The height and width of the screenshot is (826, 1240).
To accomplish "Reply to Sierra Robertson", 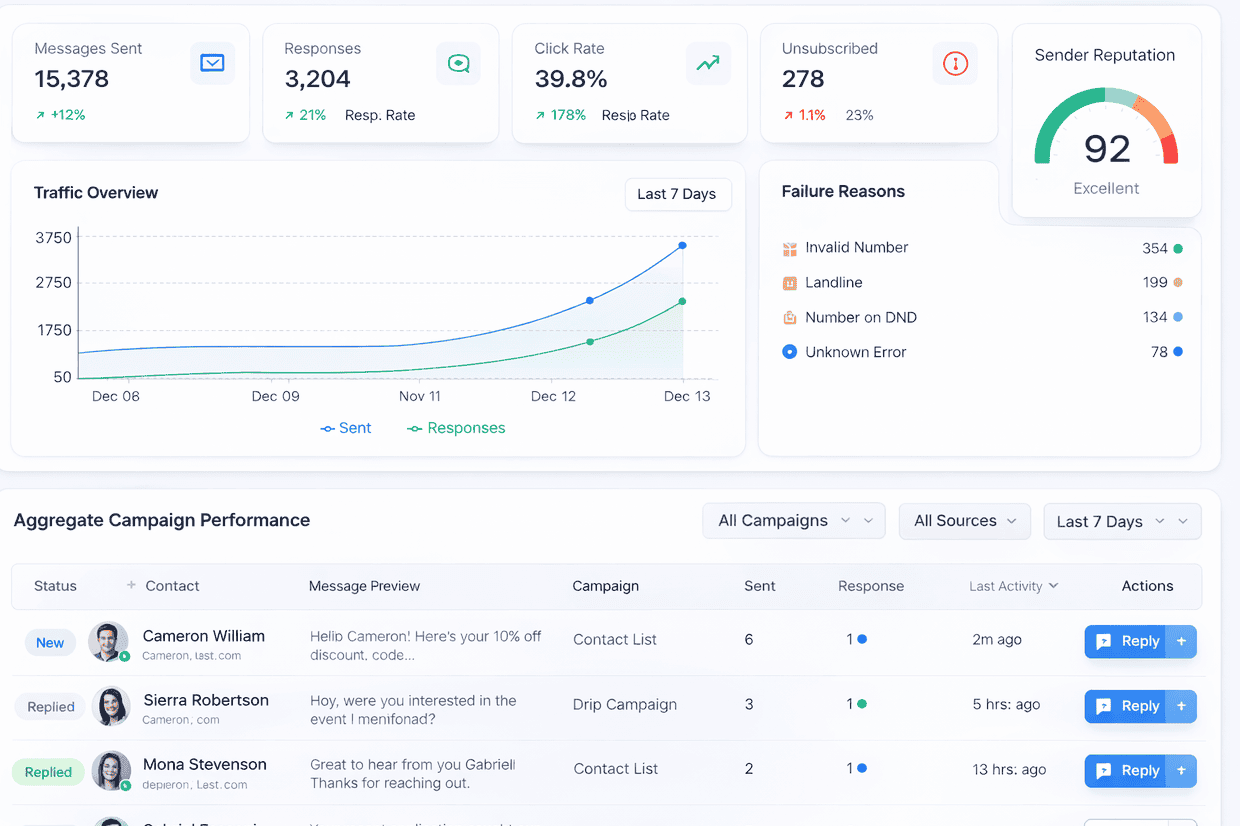I will (1126, 706).
